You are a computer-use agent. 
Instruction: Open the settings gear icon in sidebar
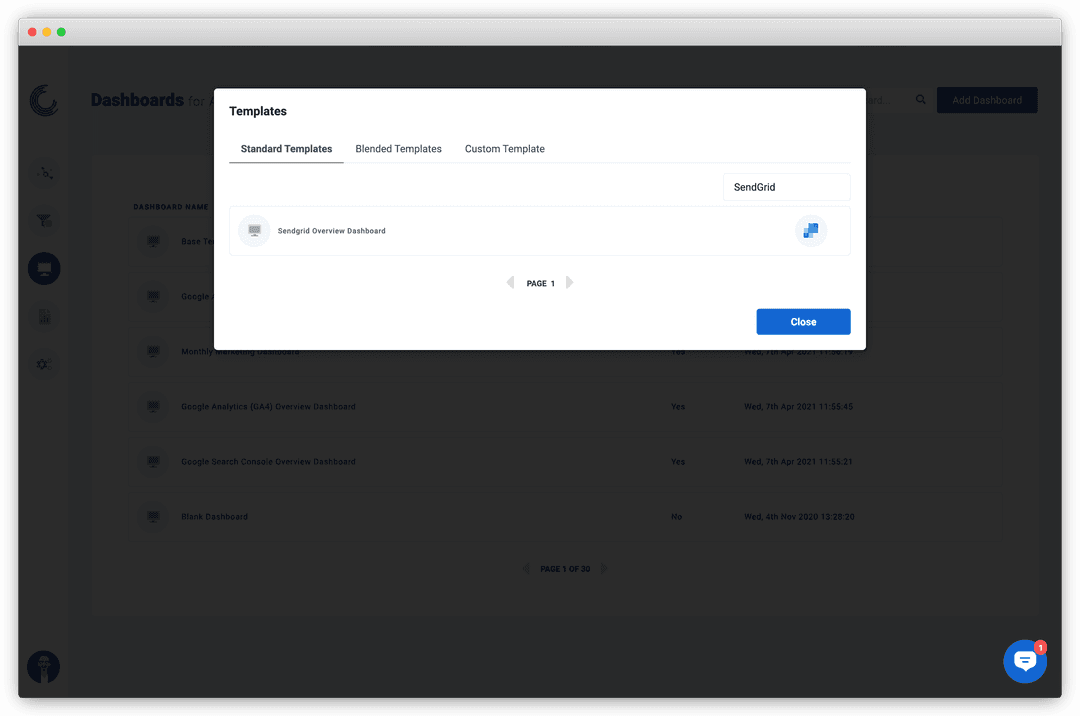point(44,364)
